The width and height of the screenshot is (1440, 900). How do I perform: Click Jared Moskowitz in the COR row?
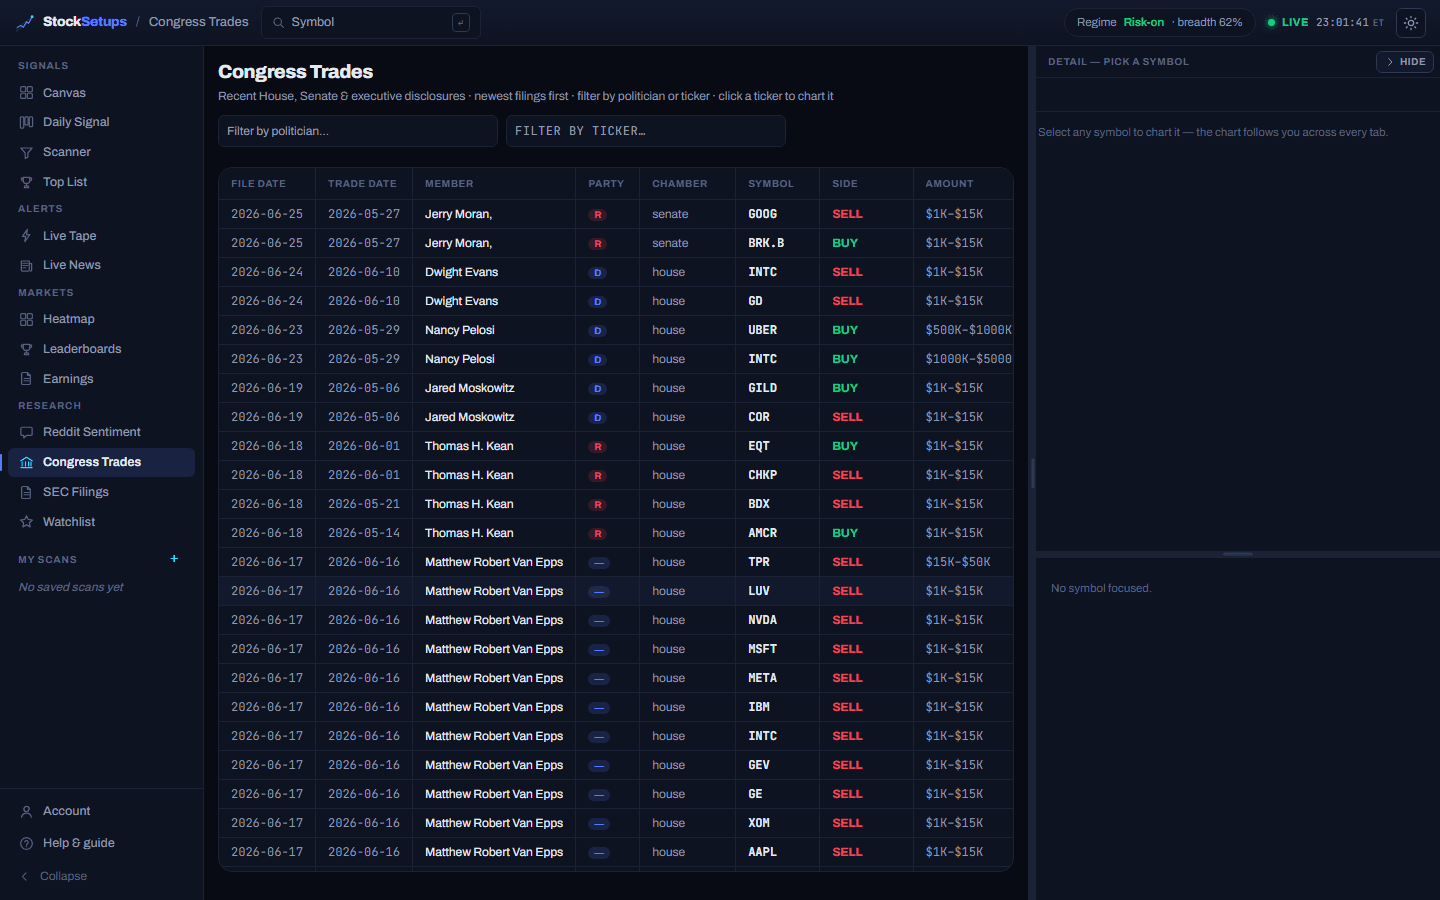[x=469, y=417]
